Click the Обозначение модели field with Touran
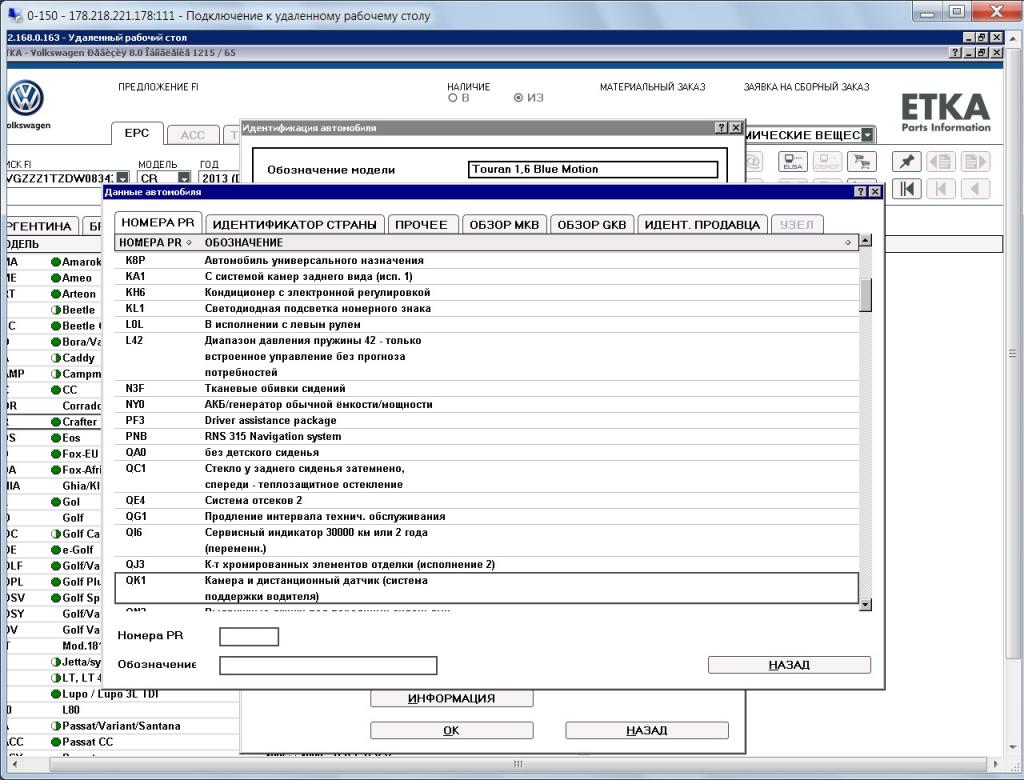 [x=593, y=169]
